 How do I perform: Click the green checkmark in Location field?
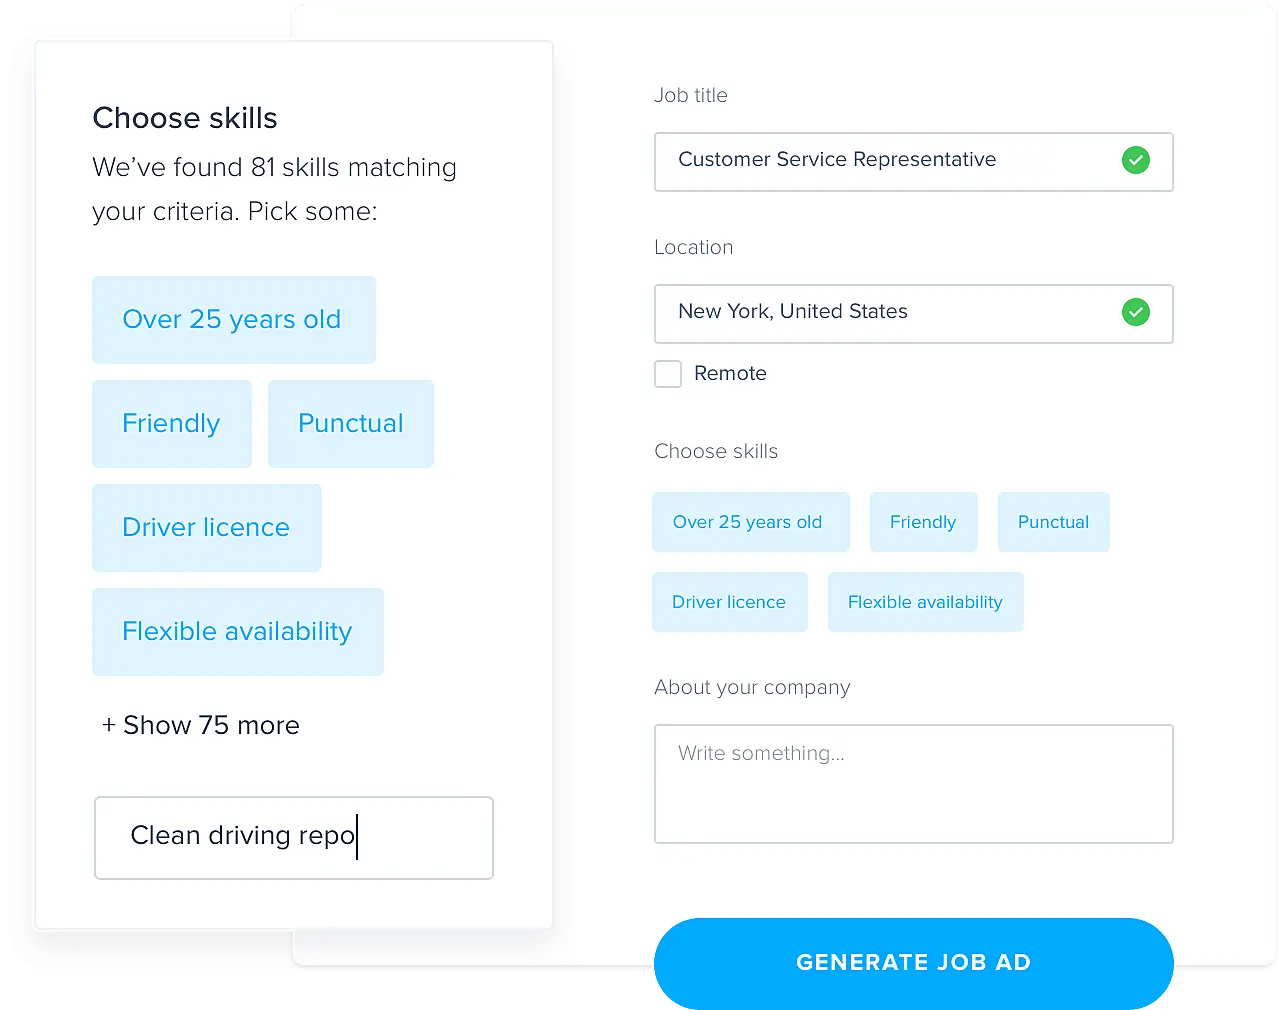[1136, 312]
